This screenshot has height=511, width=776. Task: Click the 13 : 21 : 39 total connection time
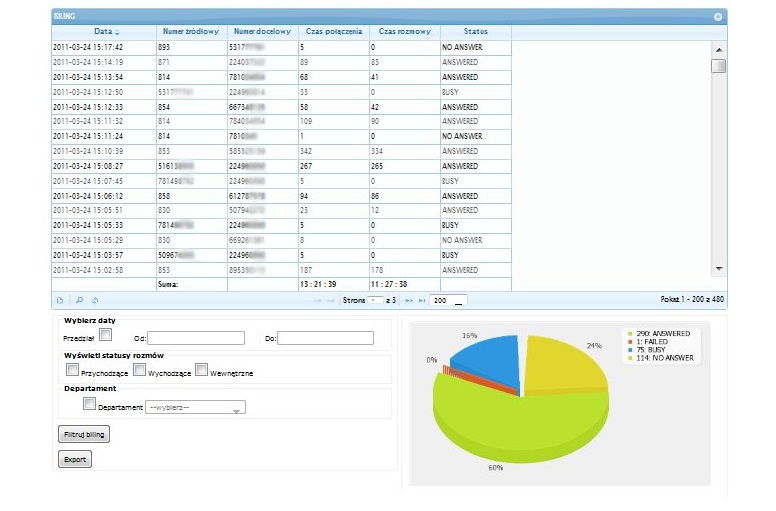click(x=318, y=284)
